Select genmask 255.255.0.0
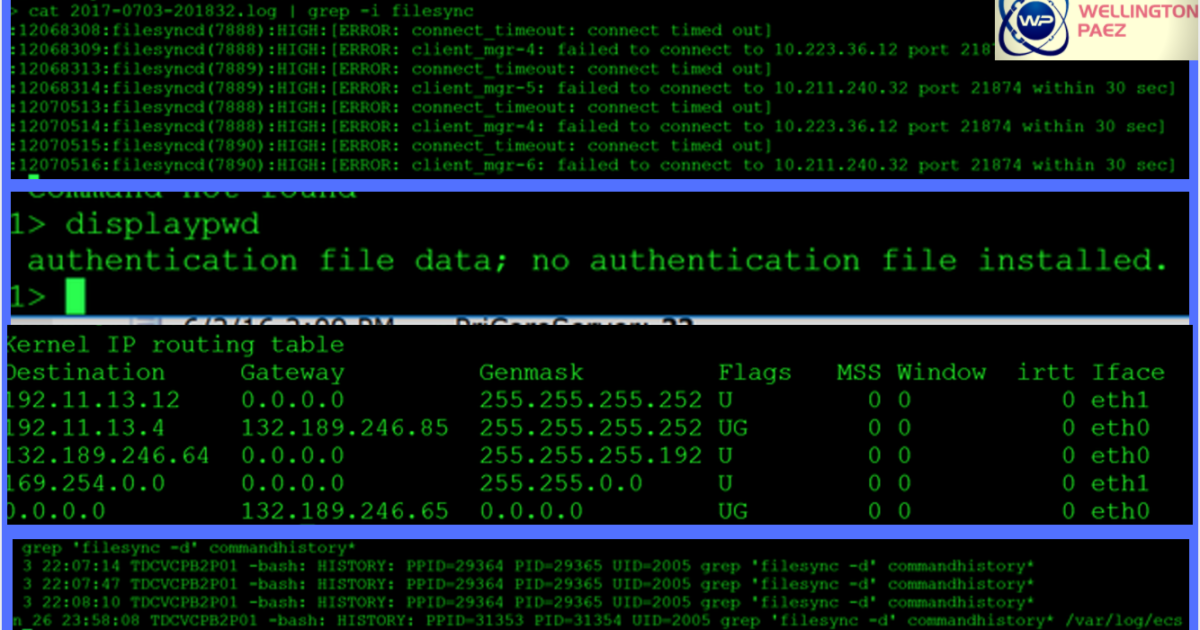This screenshot has height=630, width=1200. pos(561,484)
